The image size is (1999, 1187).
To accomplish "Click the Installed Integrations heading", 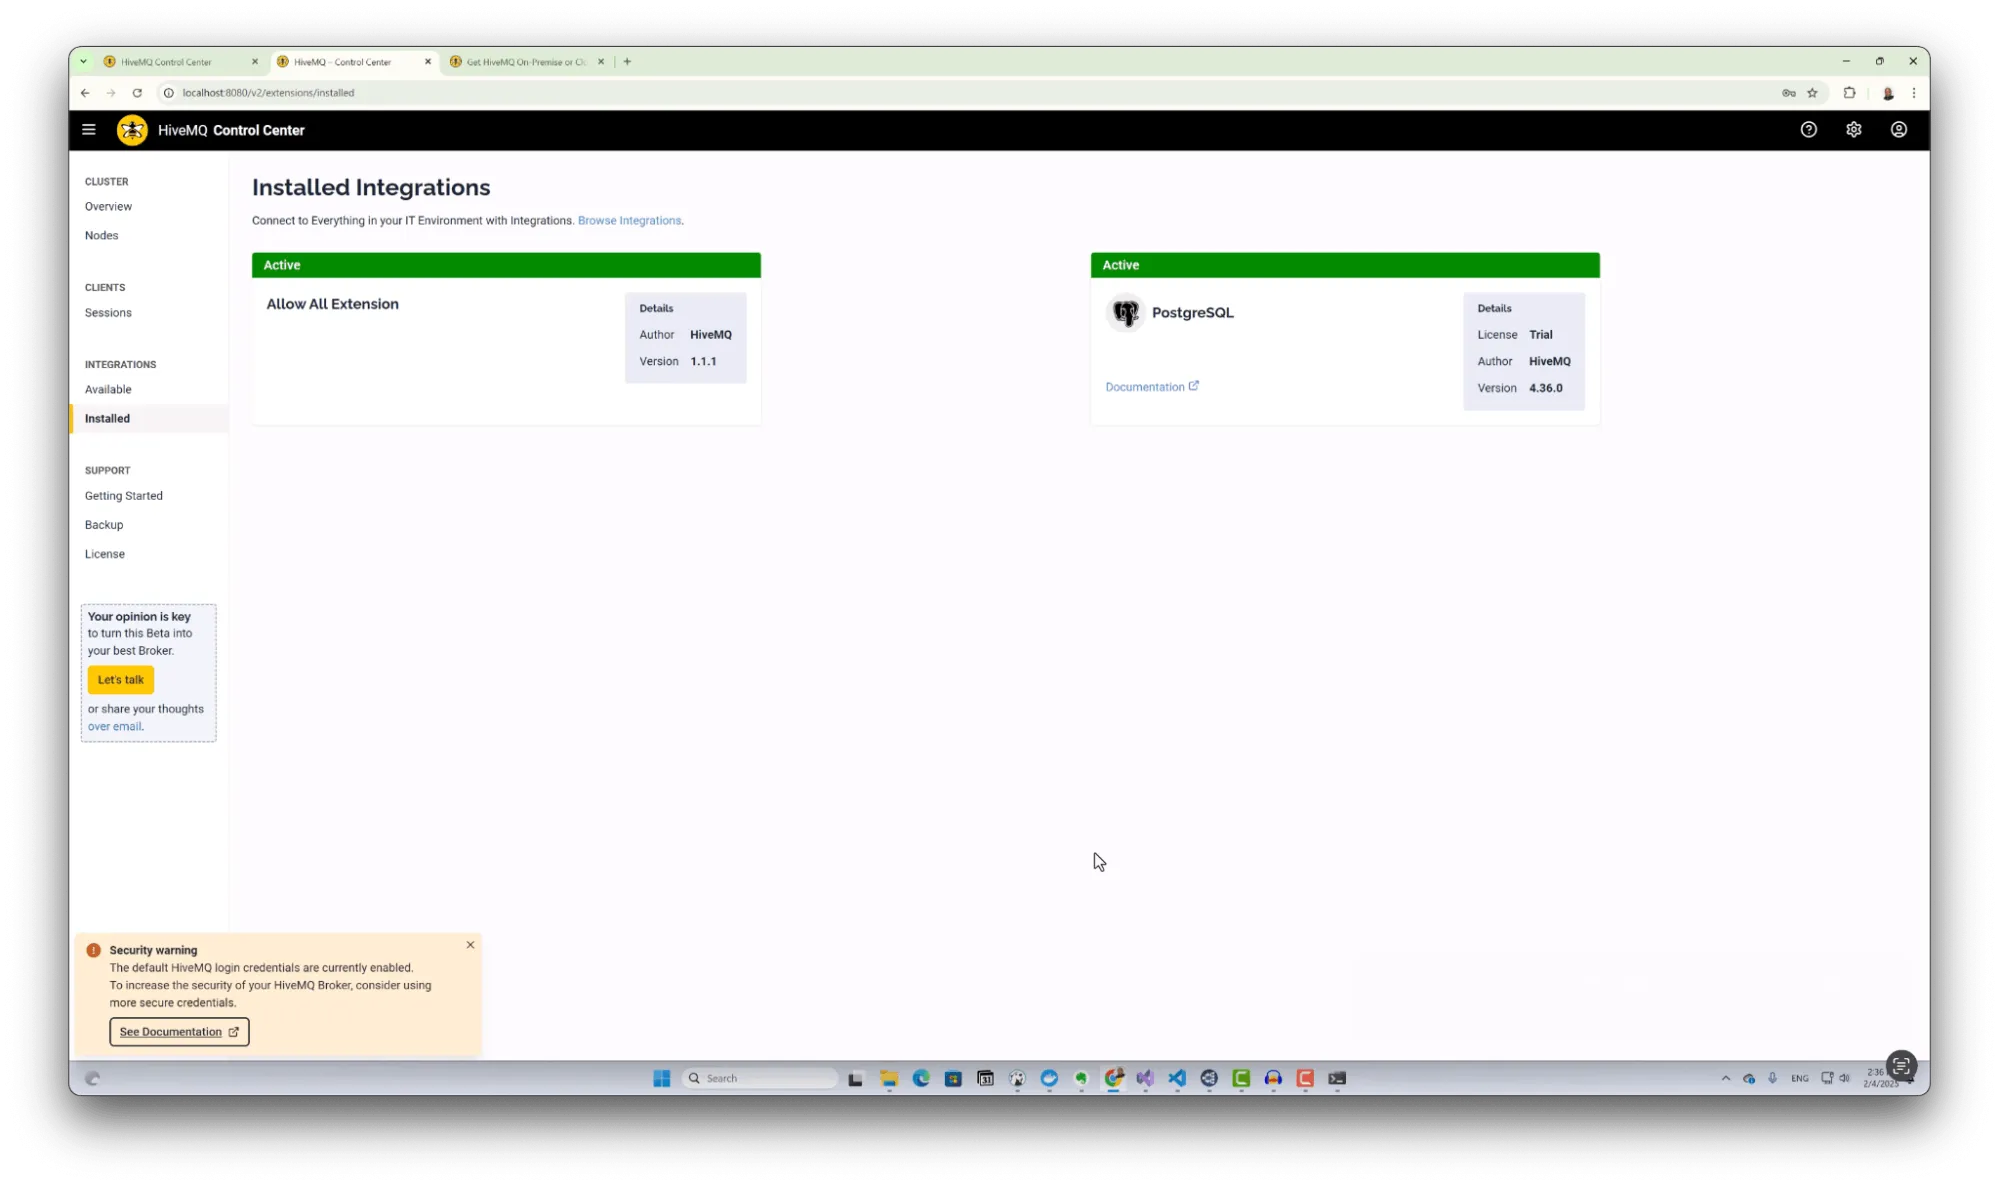I will click(371, 188).
